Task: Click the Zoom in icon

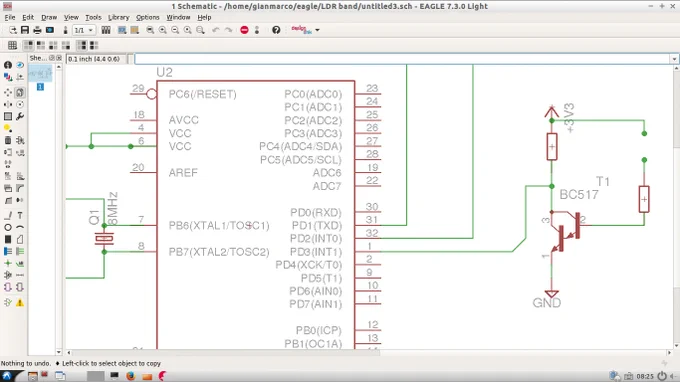Action: [163, 30]
